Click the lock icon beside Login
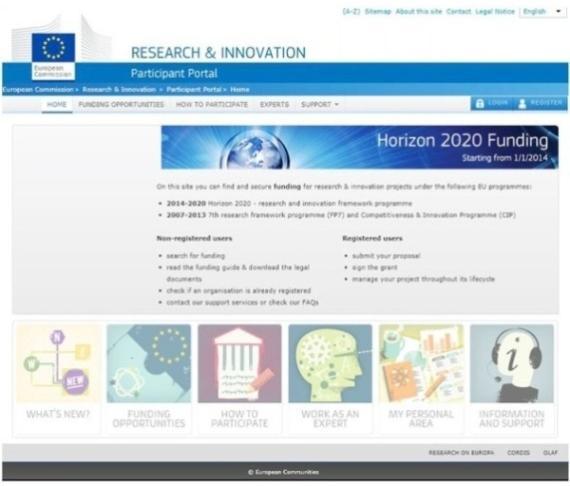The width and height of the screenshot is (570, 486). click(x=480, y=104)
